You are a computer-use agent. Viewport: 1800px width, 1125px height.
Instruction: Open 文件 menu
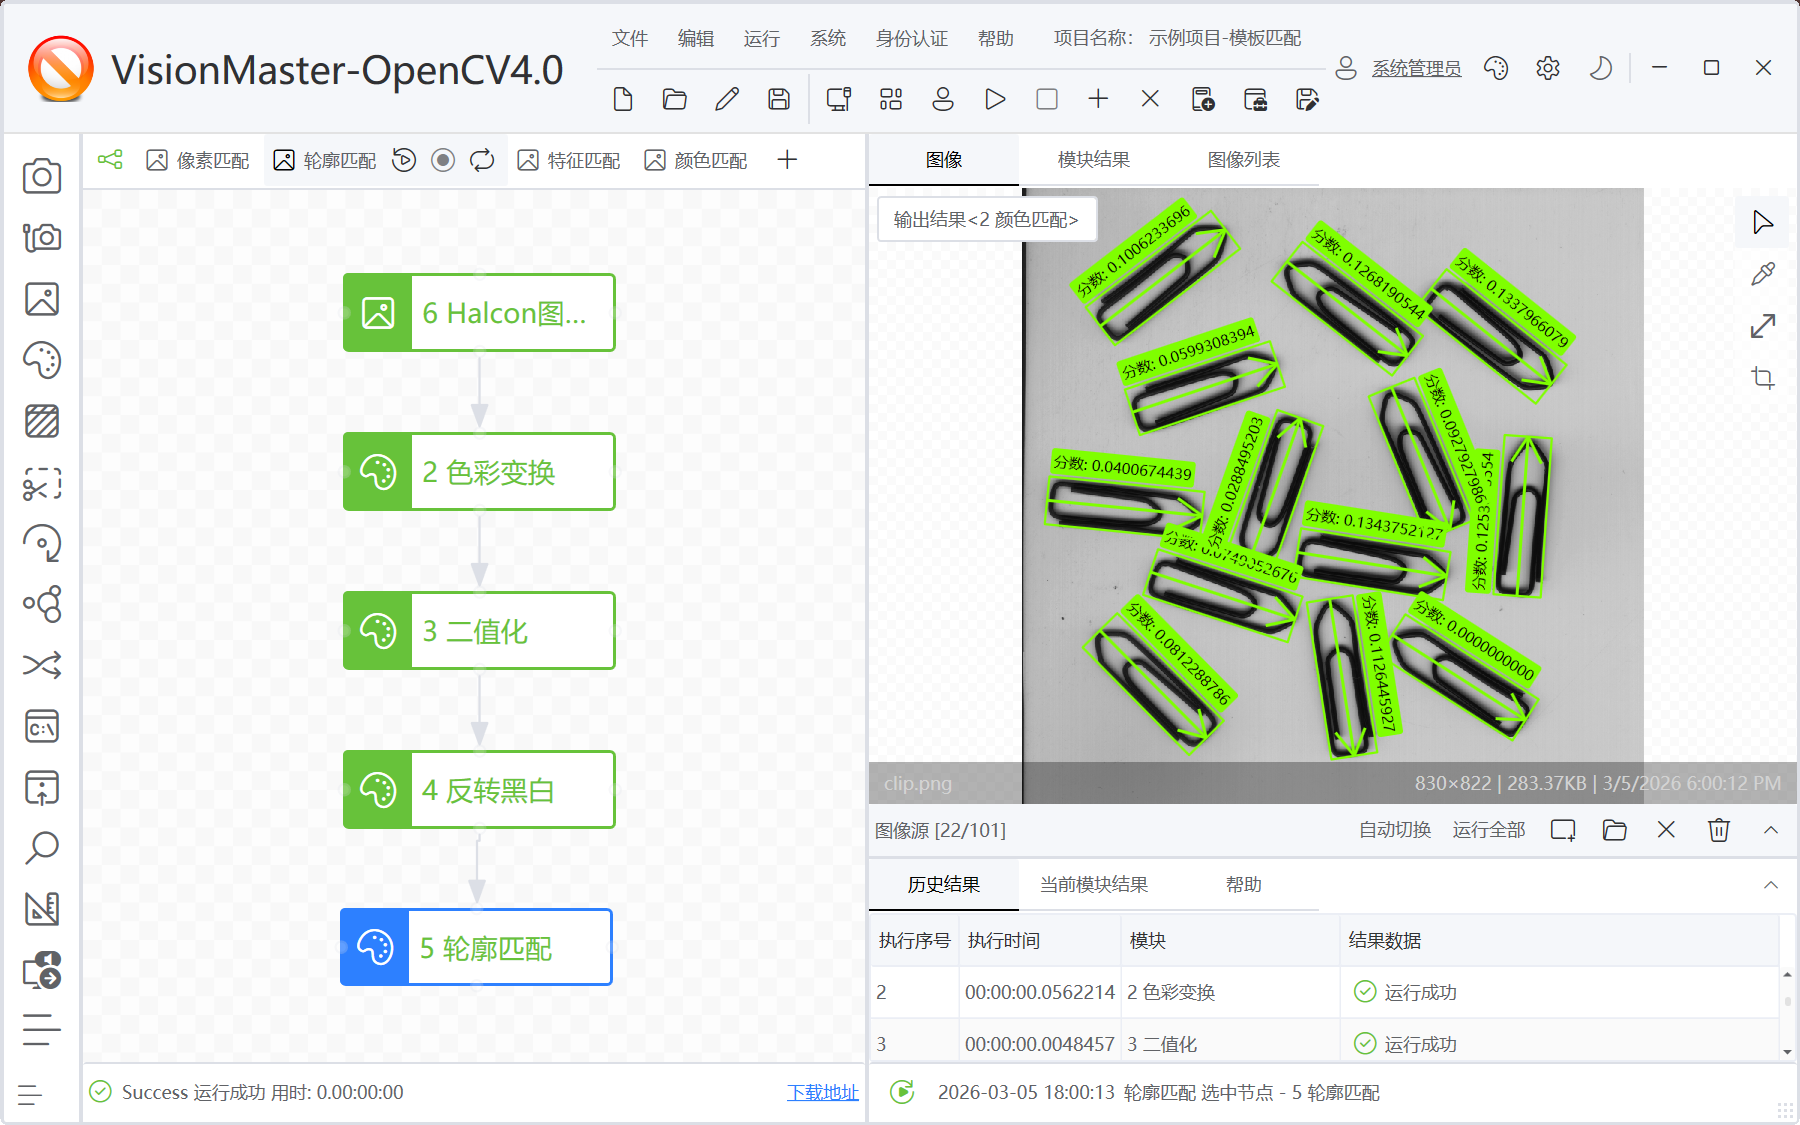tap(630, 38)
